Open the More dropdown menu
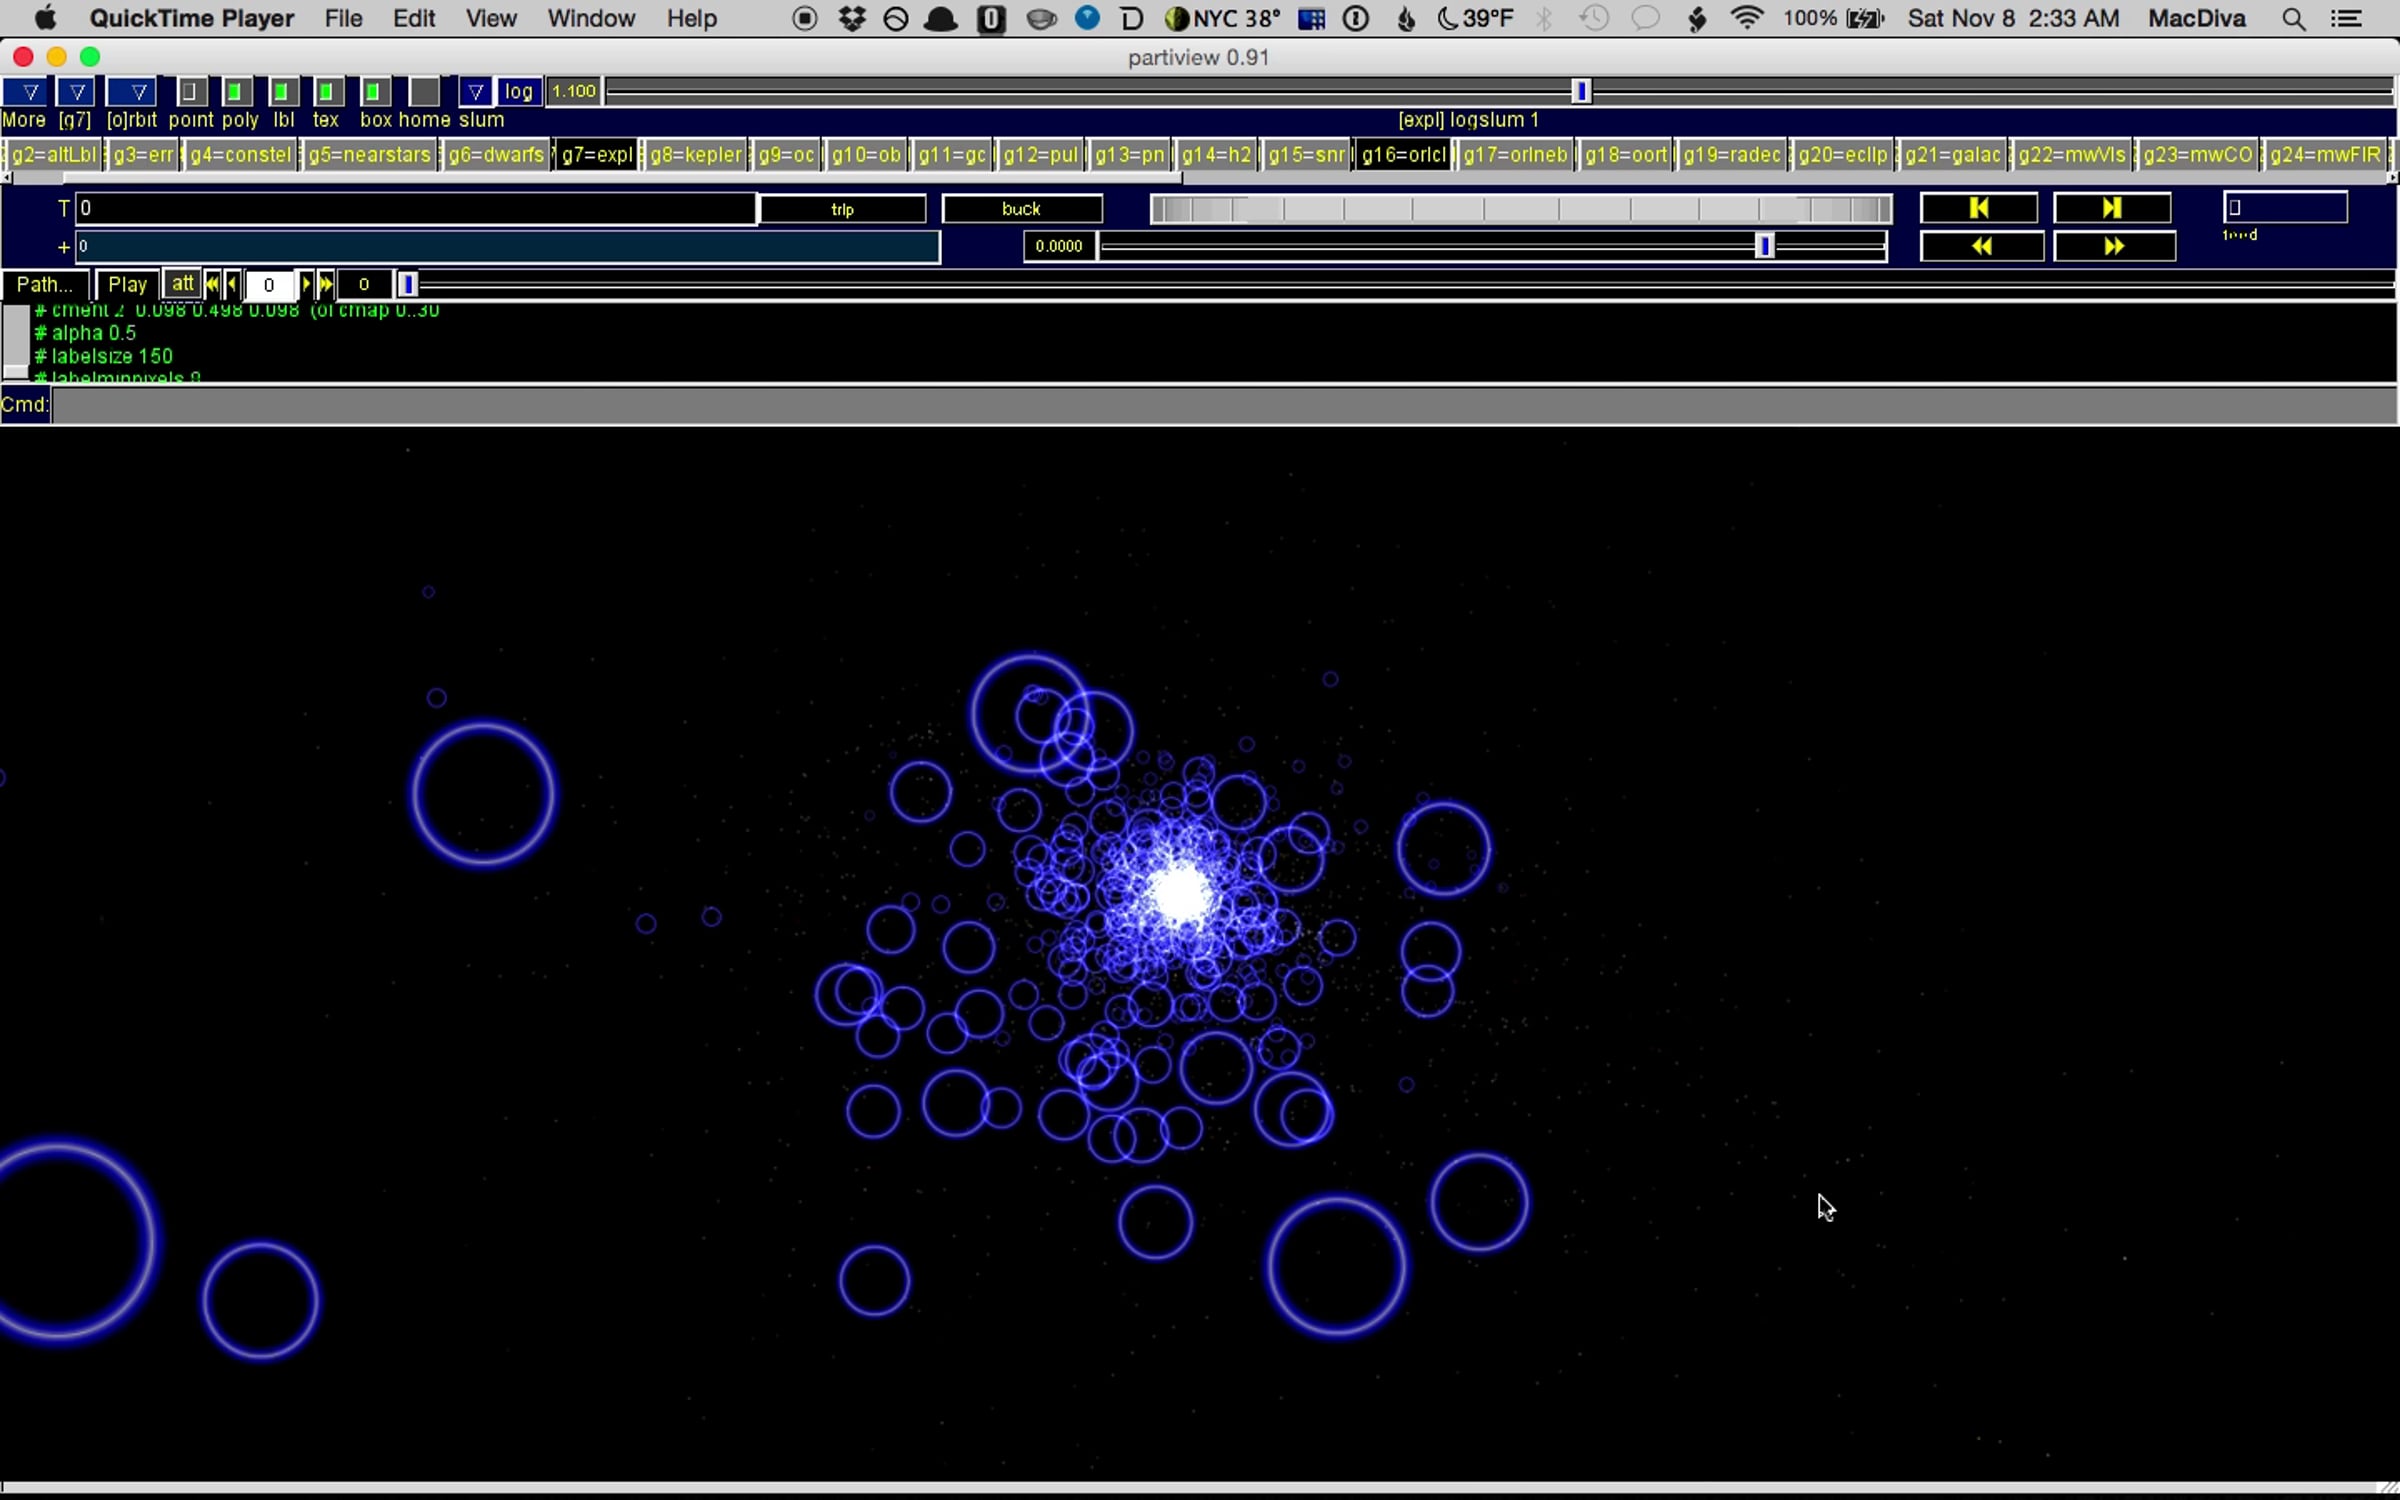2400x1500 pixels. click(30, 92)
